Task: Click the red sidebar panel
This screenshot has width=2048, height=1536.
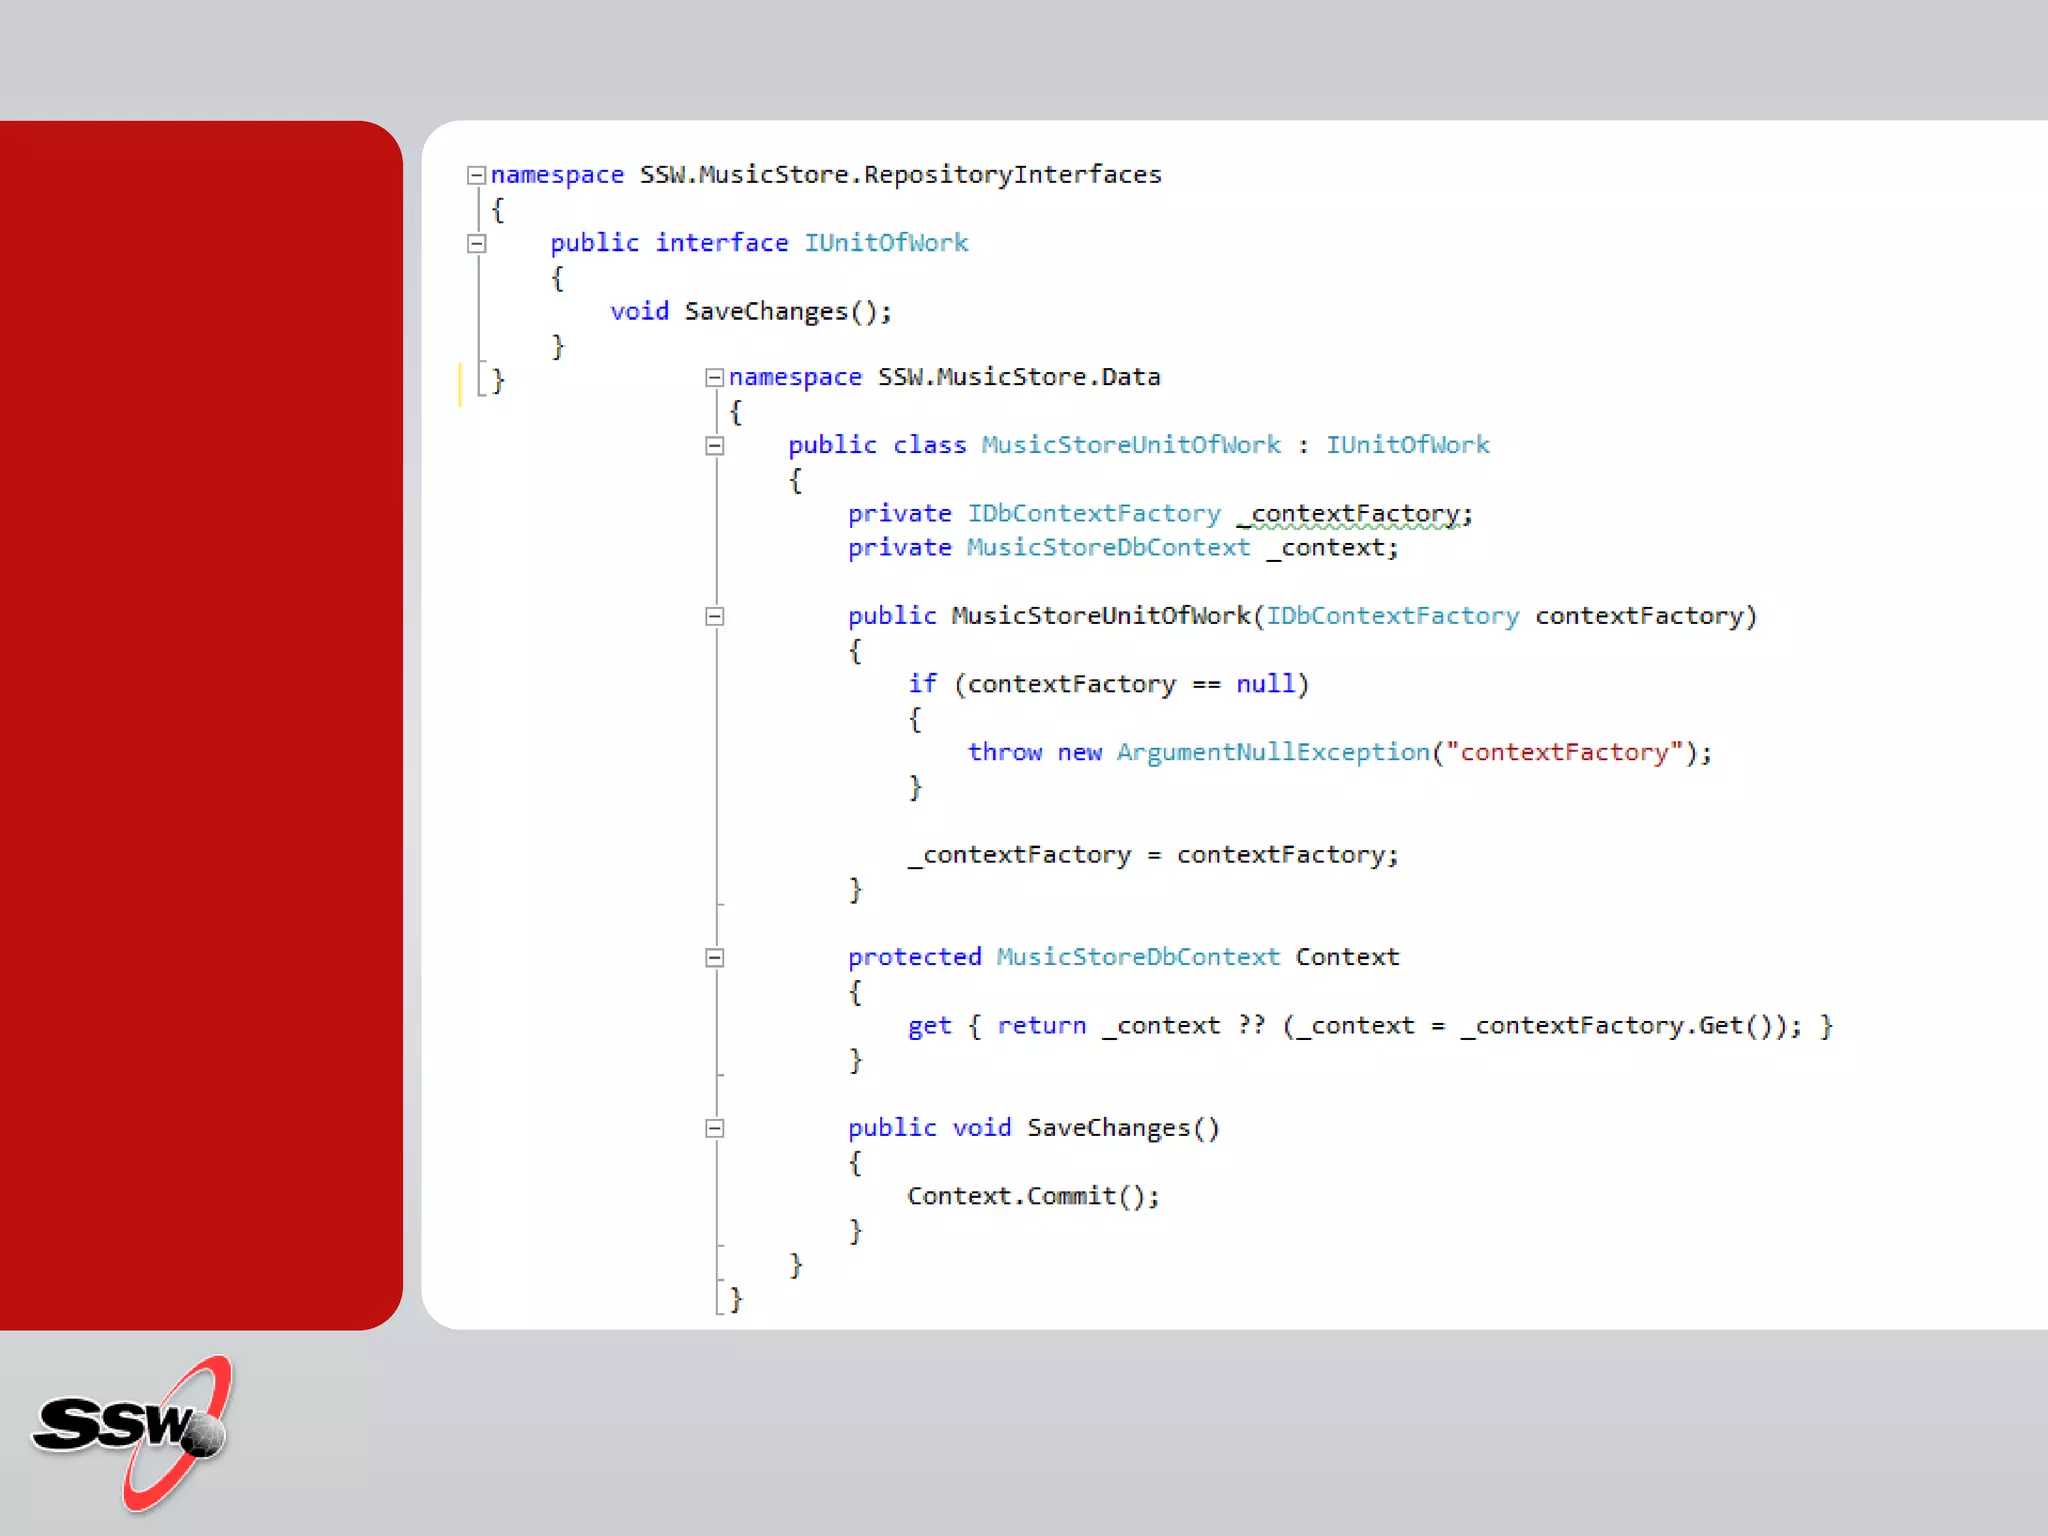Action: [x=200, y=725]
